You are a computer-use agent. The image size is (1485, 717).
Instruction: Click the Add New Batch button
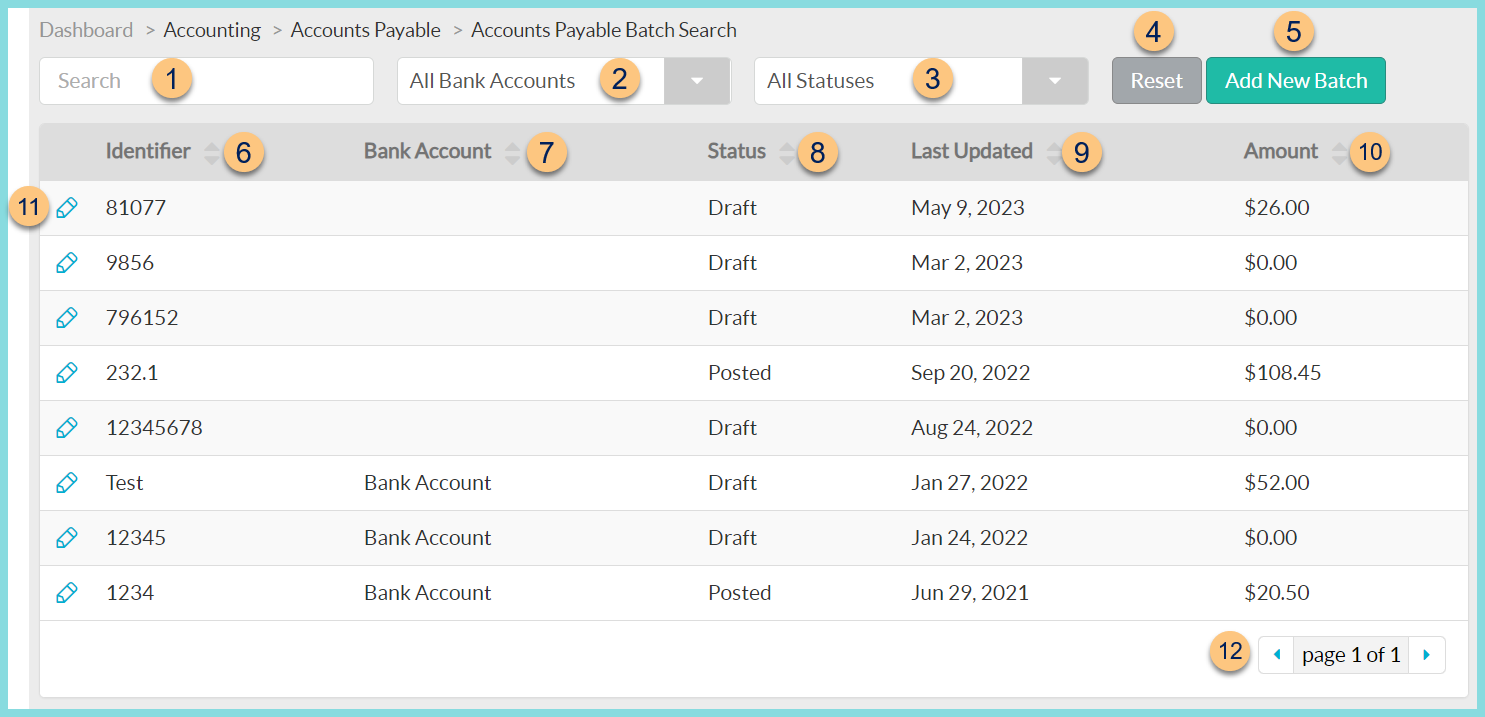pos(1296,80)
